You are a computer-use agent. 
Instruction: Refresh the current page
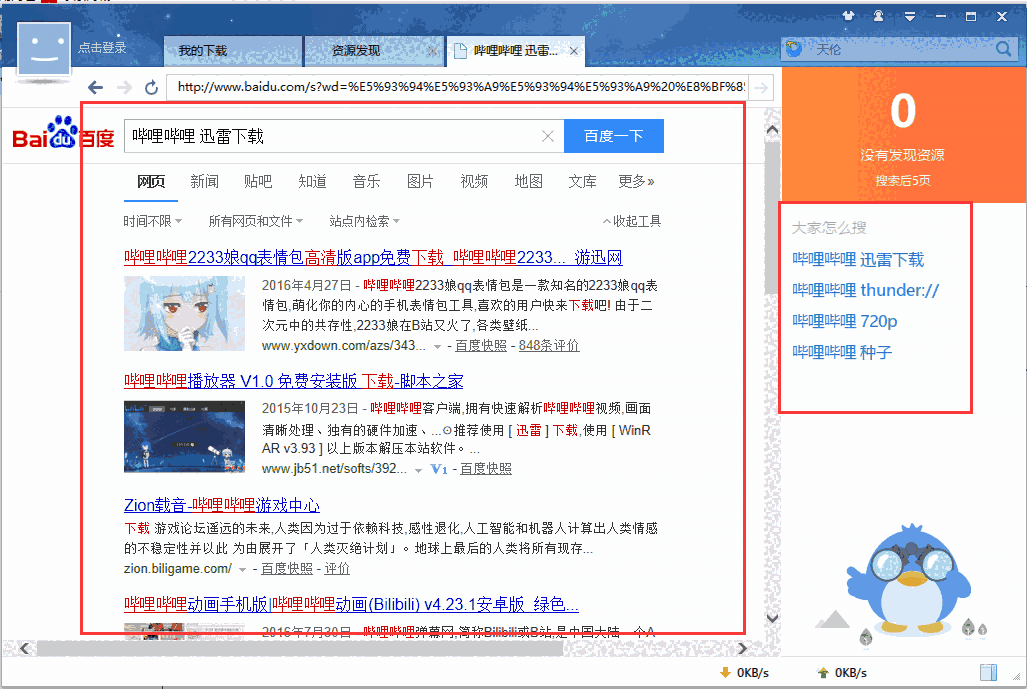click(151, 87)
